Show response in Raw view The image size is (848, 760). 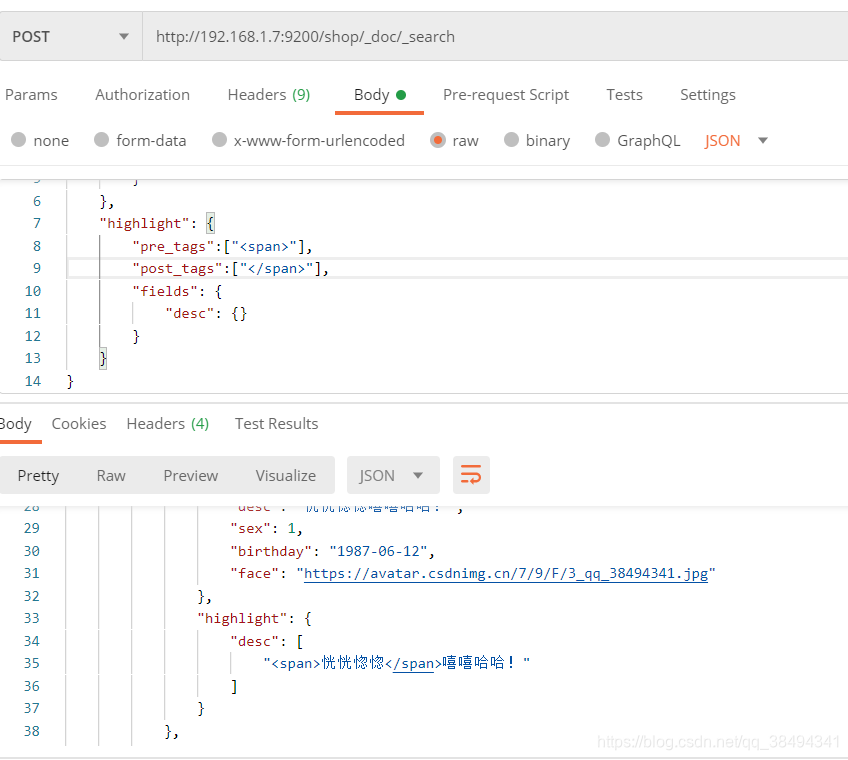[111, 475]
